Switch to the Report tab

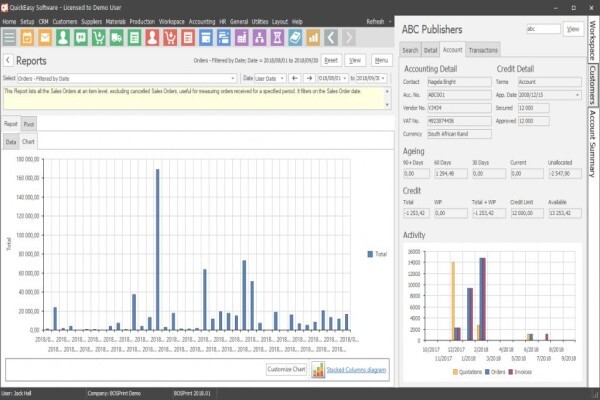tap(11, 124)
